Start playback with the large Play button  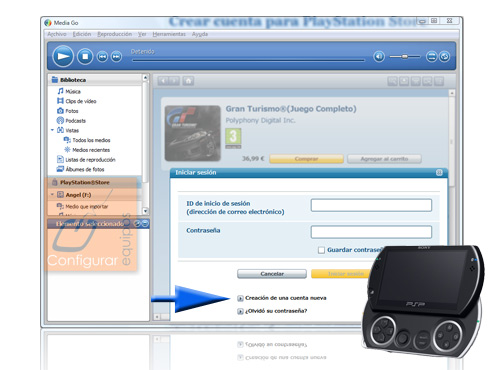63,56
